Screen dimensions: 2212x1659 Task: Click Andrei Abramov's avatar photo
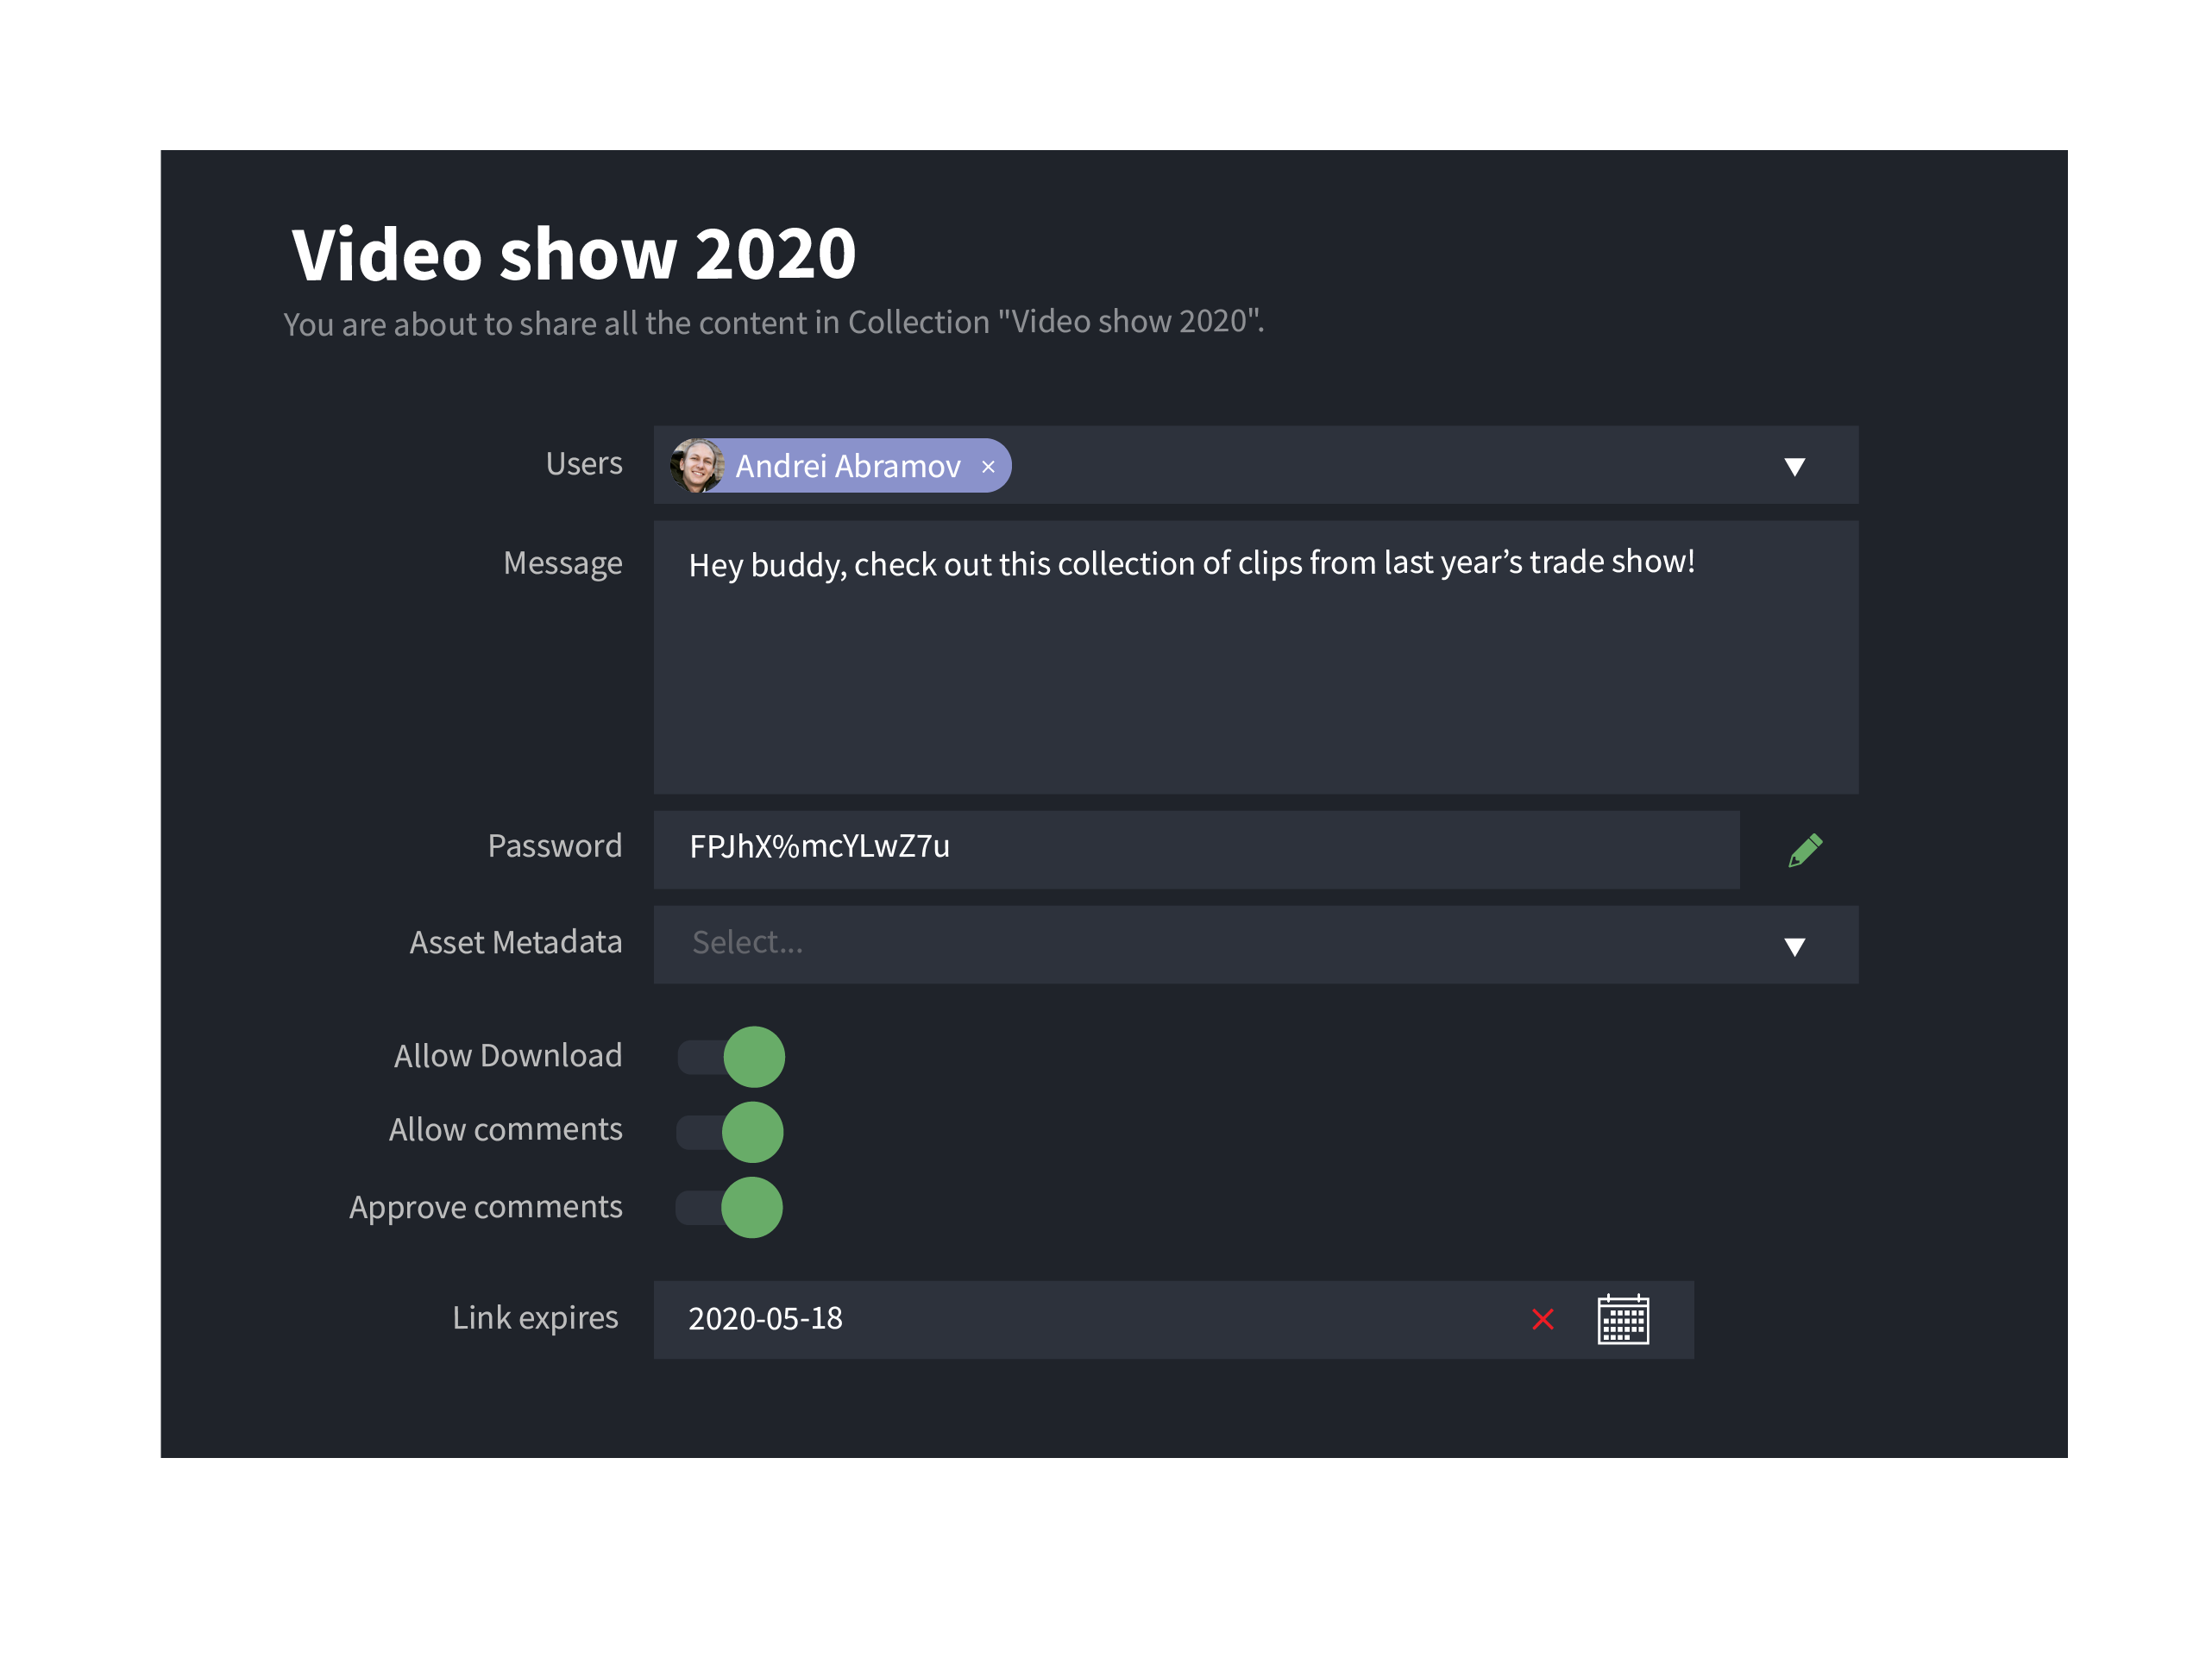697,466
